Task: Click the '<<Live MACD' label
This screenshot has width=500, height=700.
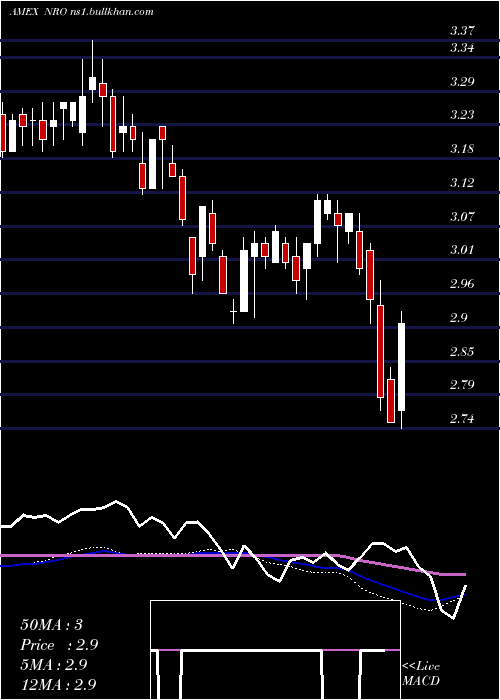Action: (421, 674)
